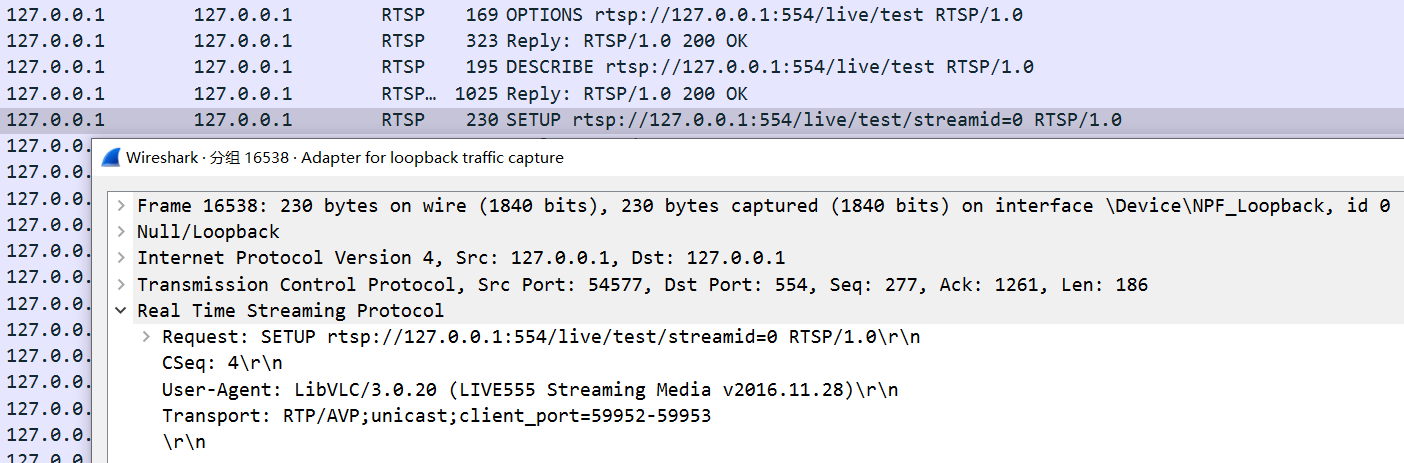The height and width of the screenshot is (463, 1404).
Task: Select the Transmission Control Protocol row text
Action: coord(642,285)
